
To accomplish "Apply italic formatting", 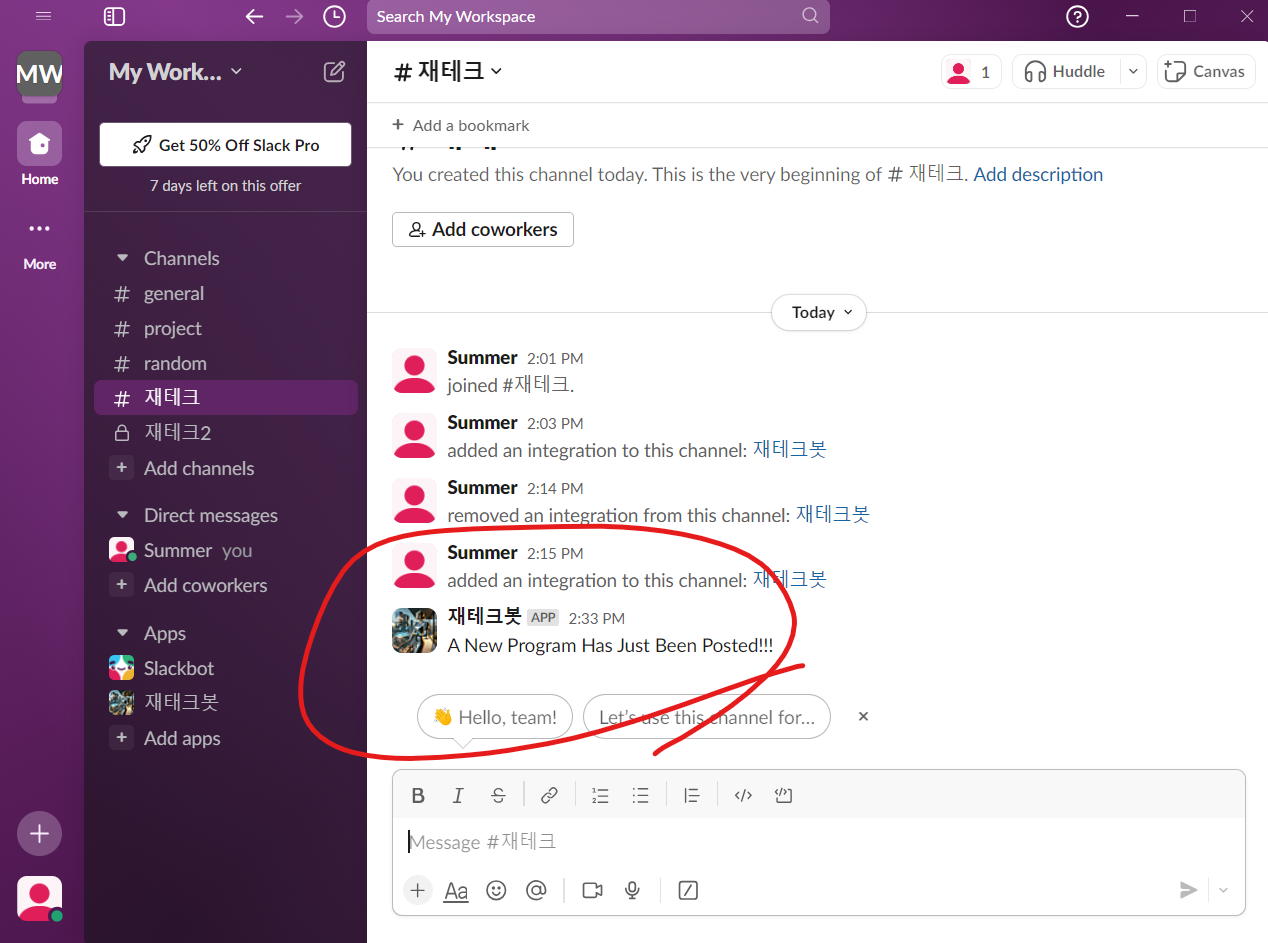I will (458, 795).
